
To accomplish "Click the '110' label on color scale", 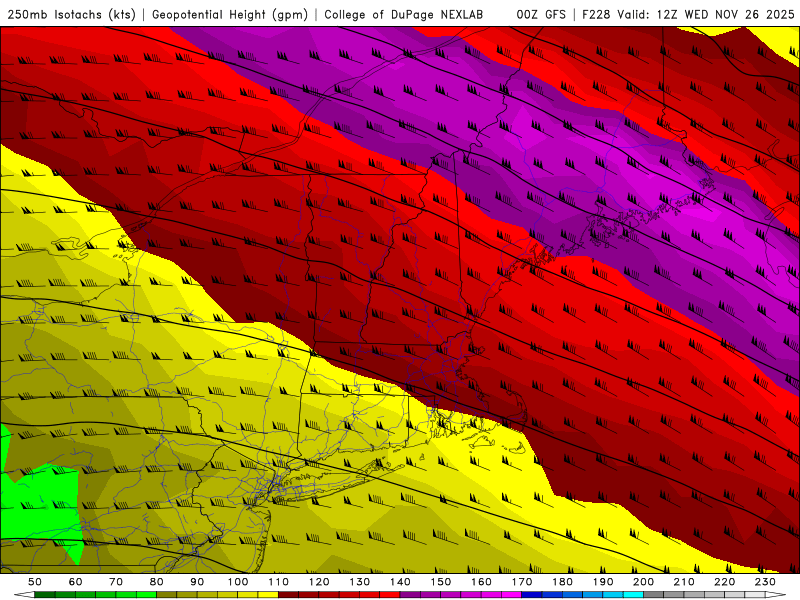I will (x=279, y=582).
